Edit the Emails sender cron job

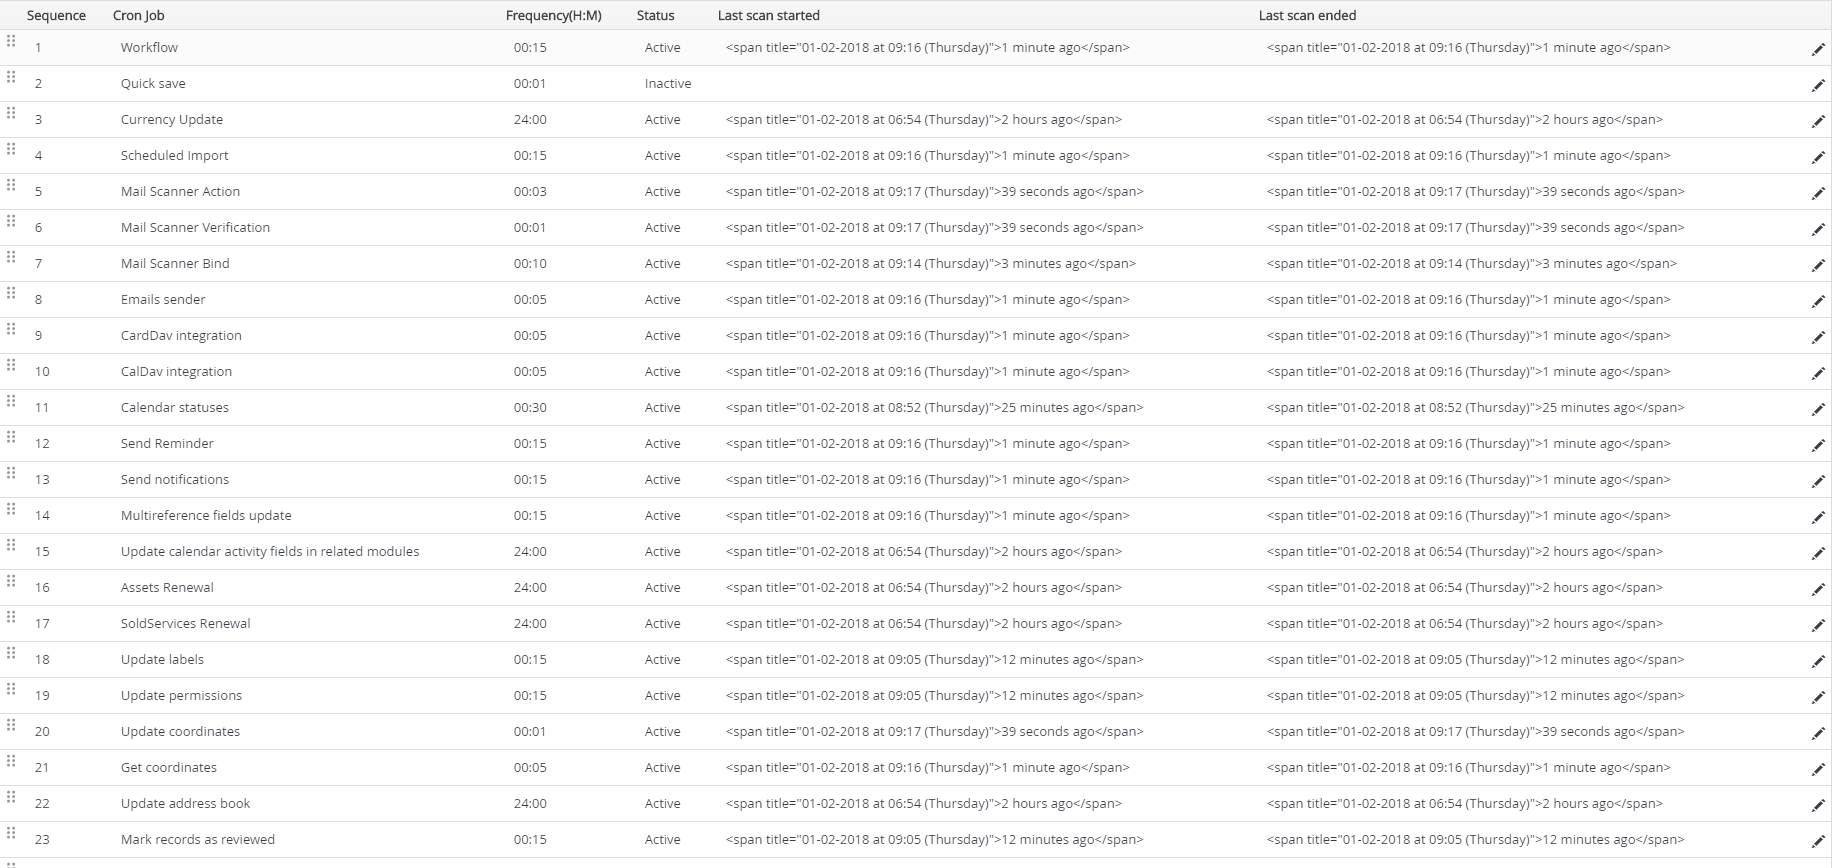pos(1818,301)
